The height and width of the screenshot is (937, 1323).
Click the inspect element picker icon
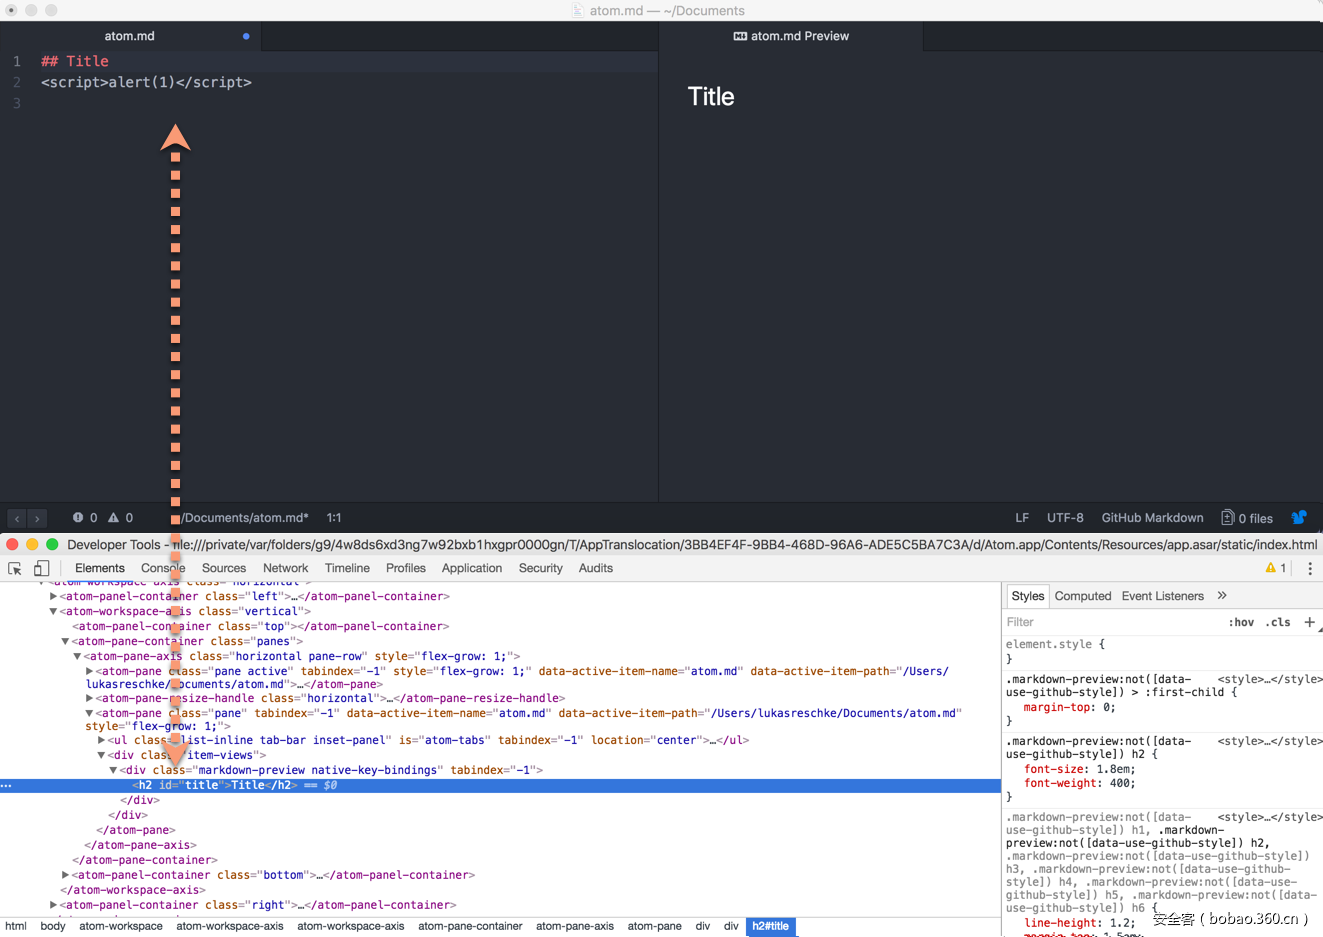(x=15, y=568)
